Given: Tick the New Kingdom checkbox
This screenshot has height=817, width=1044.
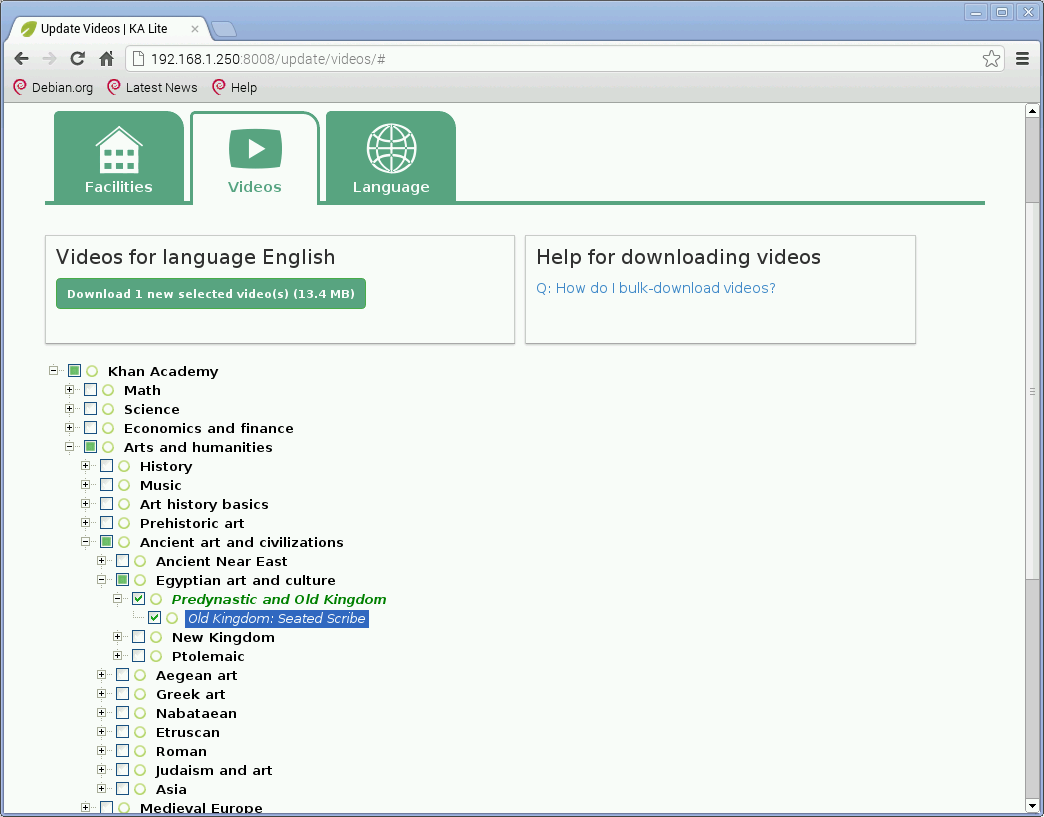Looking at the screenshot, I should tap(139, 637).
